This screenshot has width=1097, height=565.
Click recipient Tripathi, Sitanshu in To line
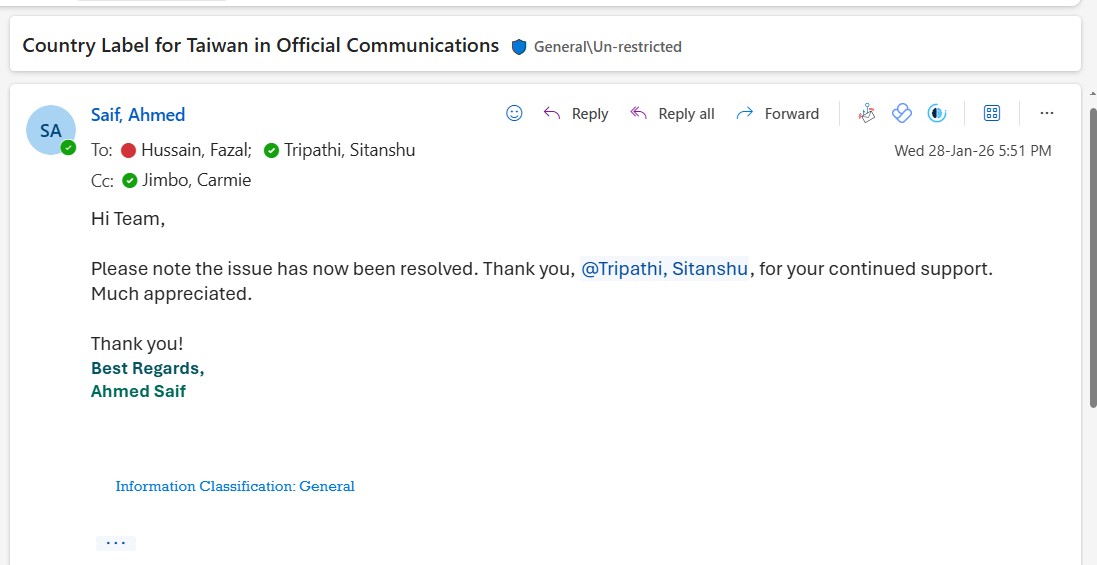tap(339, 150)
